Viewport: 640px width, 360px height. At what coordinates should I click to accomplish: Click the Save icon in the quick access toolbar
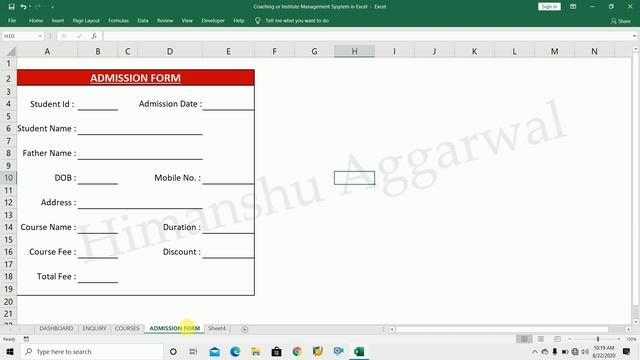click(x=11, y=7)
